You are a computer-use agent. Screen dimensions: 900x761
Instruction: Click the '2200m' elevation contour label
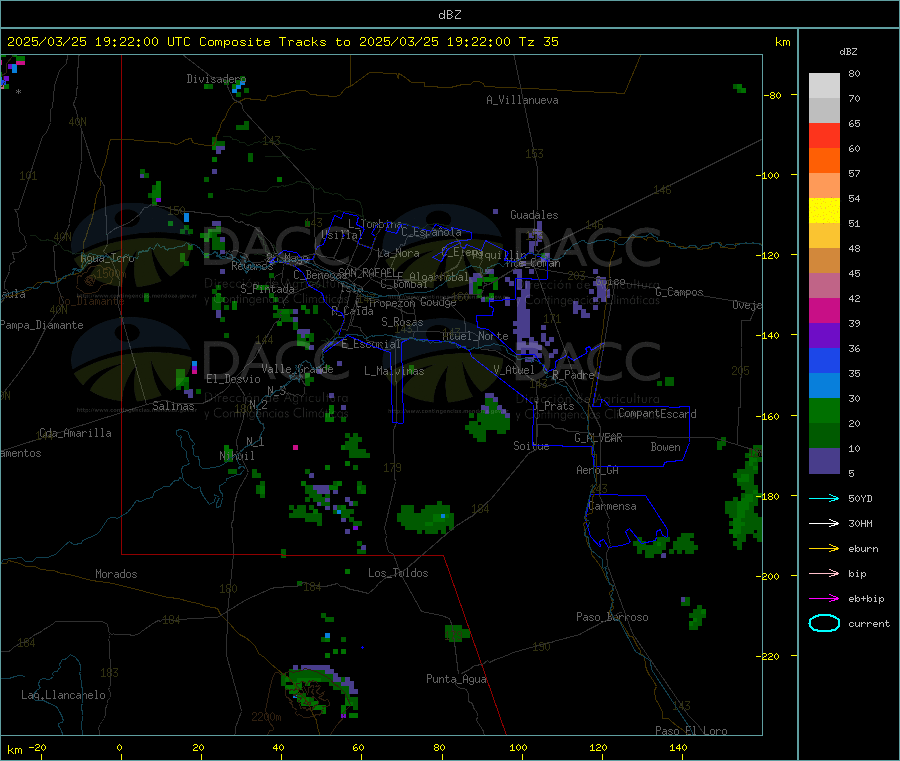(266, 717)
